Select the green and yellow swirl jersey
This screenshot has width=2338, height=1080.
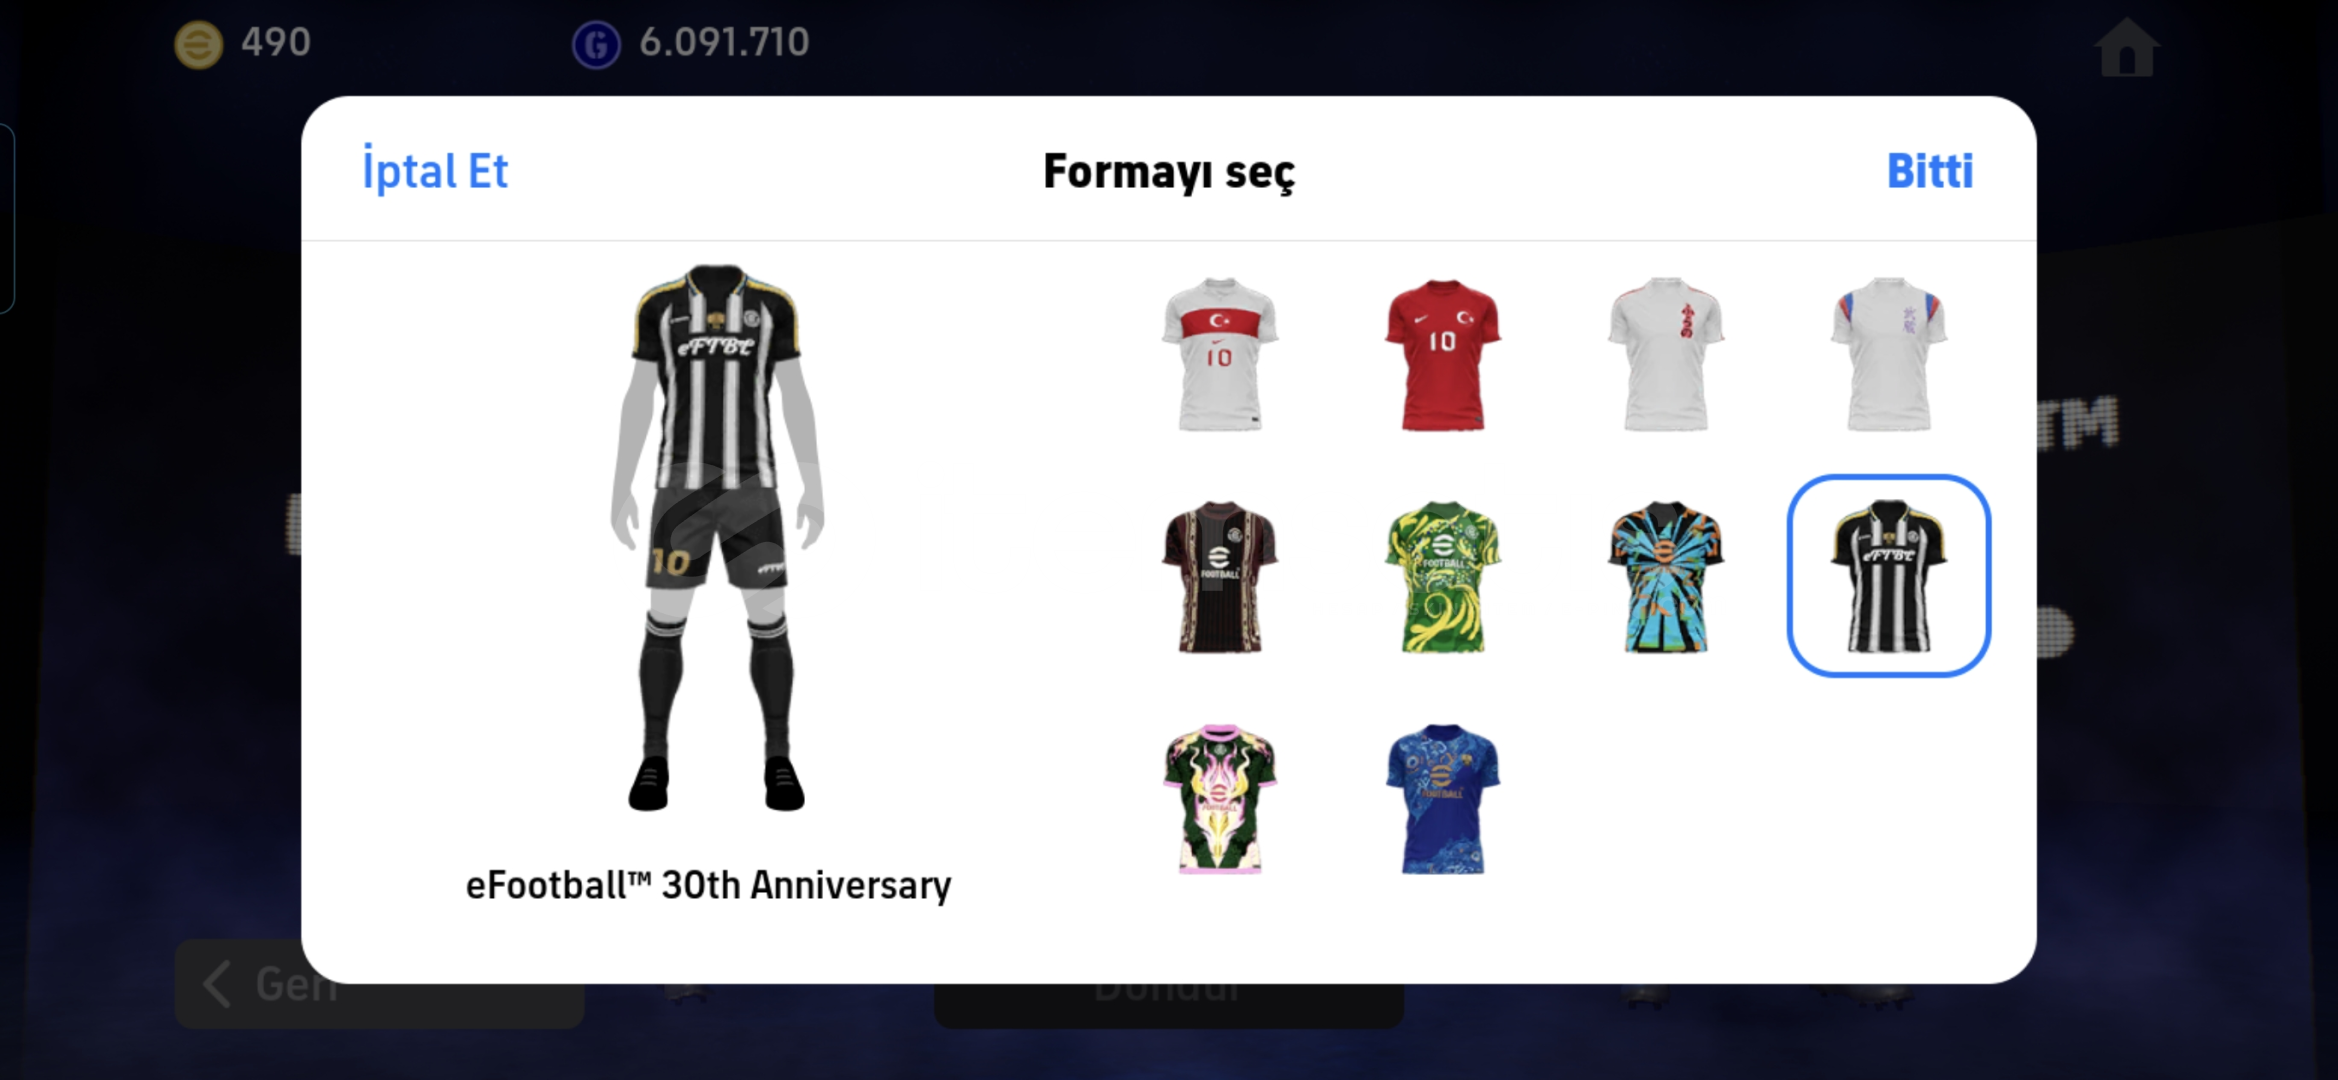coord(1442,577)
